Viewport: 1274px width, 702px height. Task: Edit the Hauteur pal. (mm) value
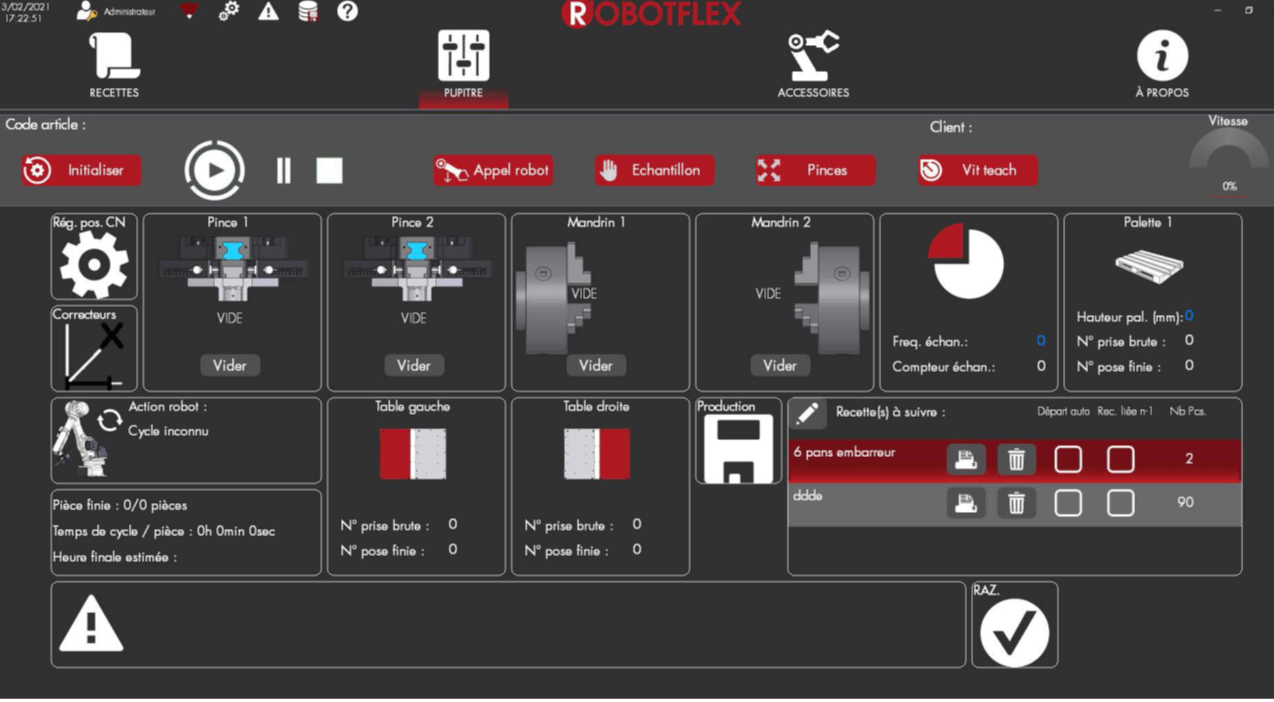pyautogui.click(x=1189, y=316)
